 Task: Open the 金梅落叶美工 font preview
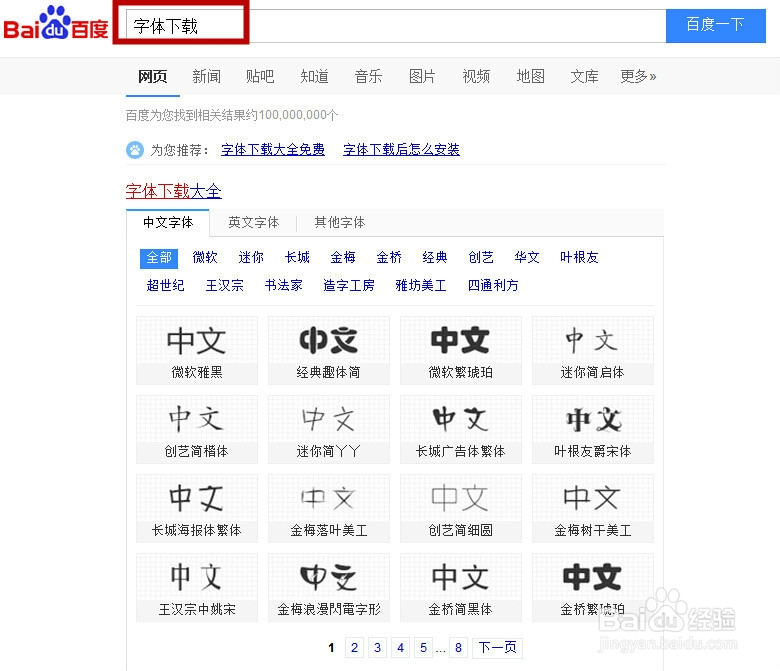pyautogui.click(x=329, y=508)
